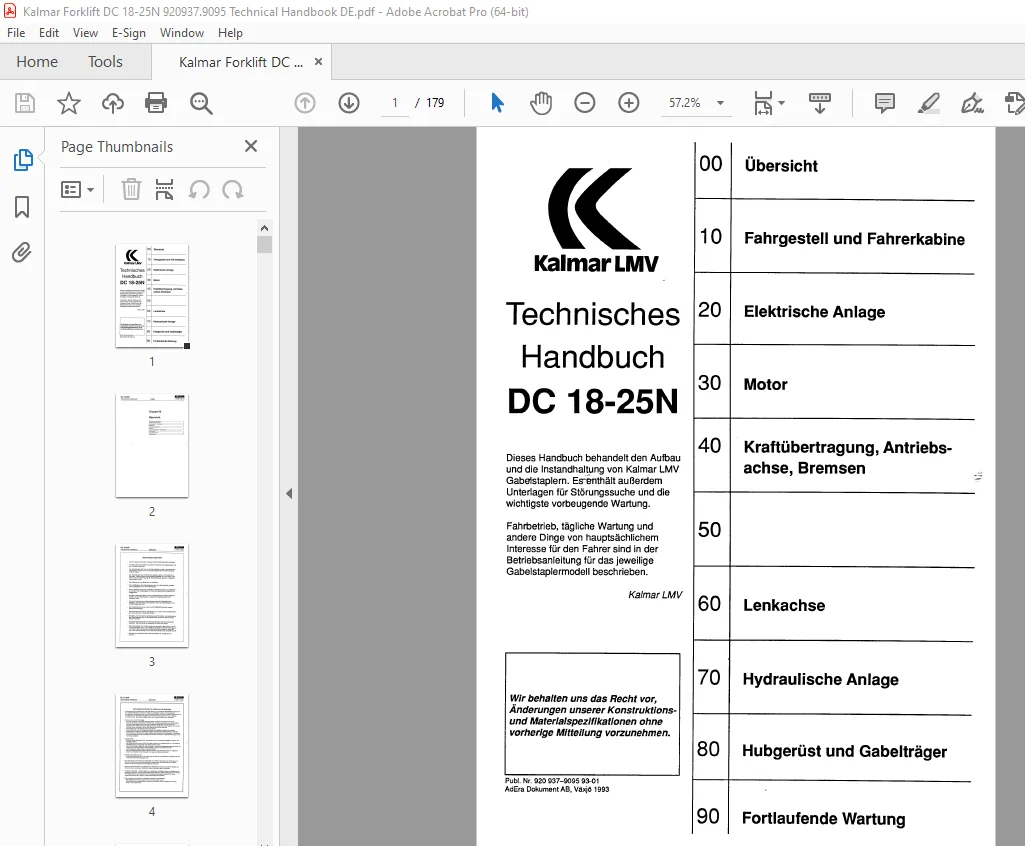1025x846 pixels.
Task: Click the print pages icon in thumbnails panel
Action: click(x=164, y=190)
